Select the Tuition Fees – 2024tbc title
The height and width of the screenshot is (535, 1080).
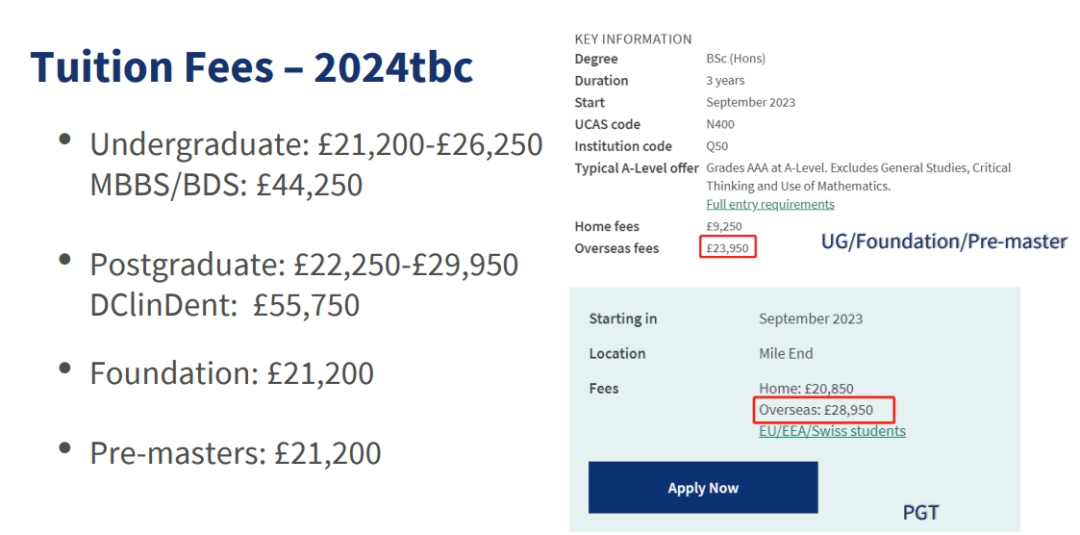[252, 66]
